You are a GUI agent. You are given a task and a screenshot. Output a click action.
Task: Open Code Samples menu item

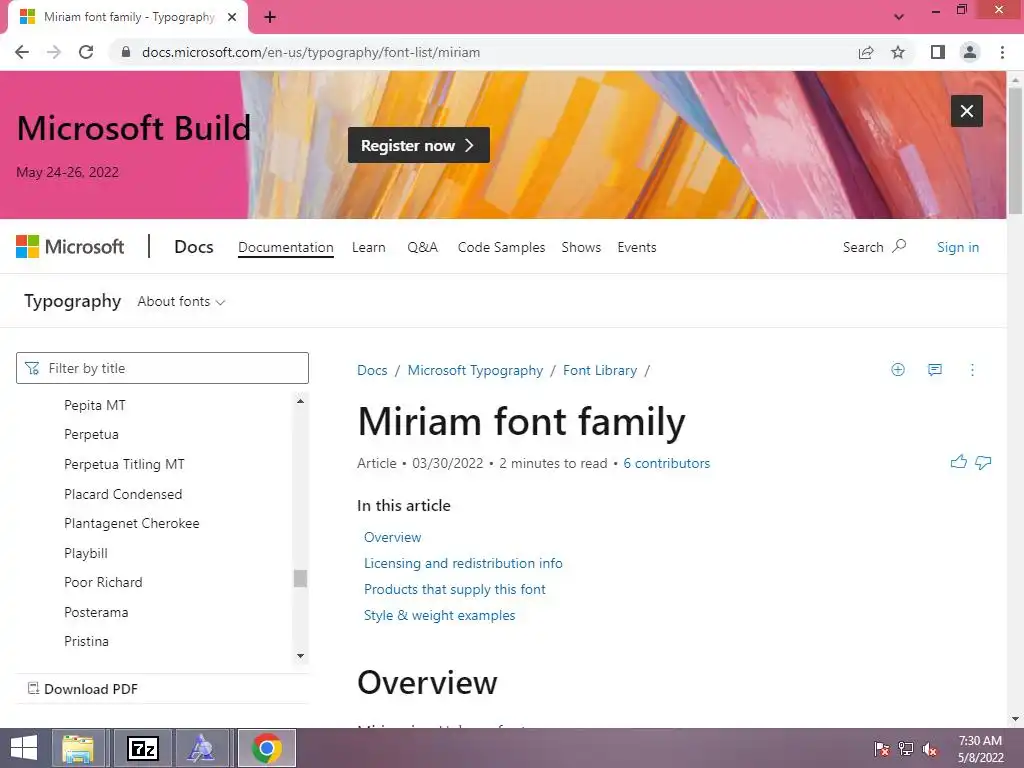(501, 248)
